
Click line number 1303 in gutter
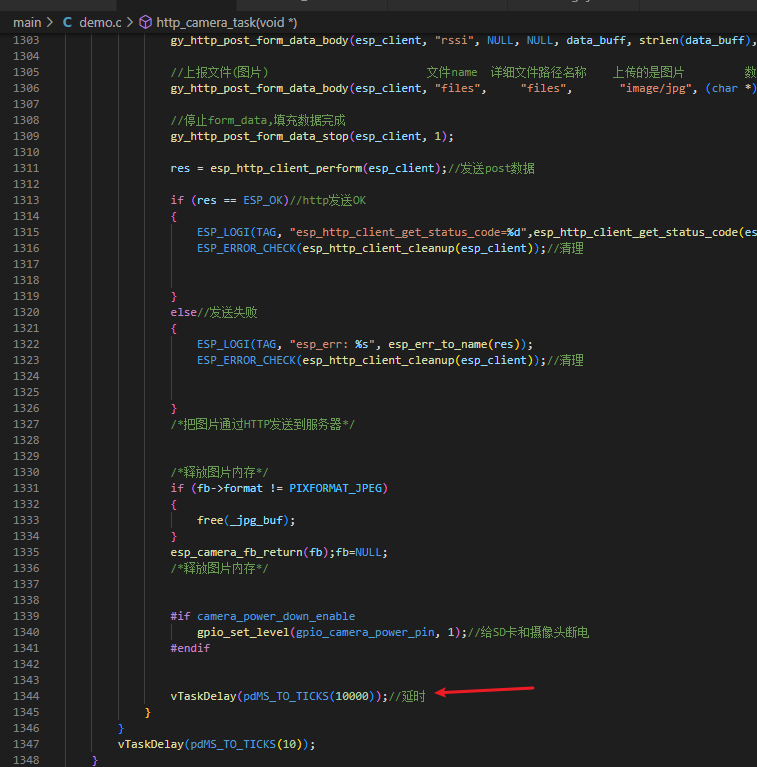pos(26,40)
